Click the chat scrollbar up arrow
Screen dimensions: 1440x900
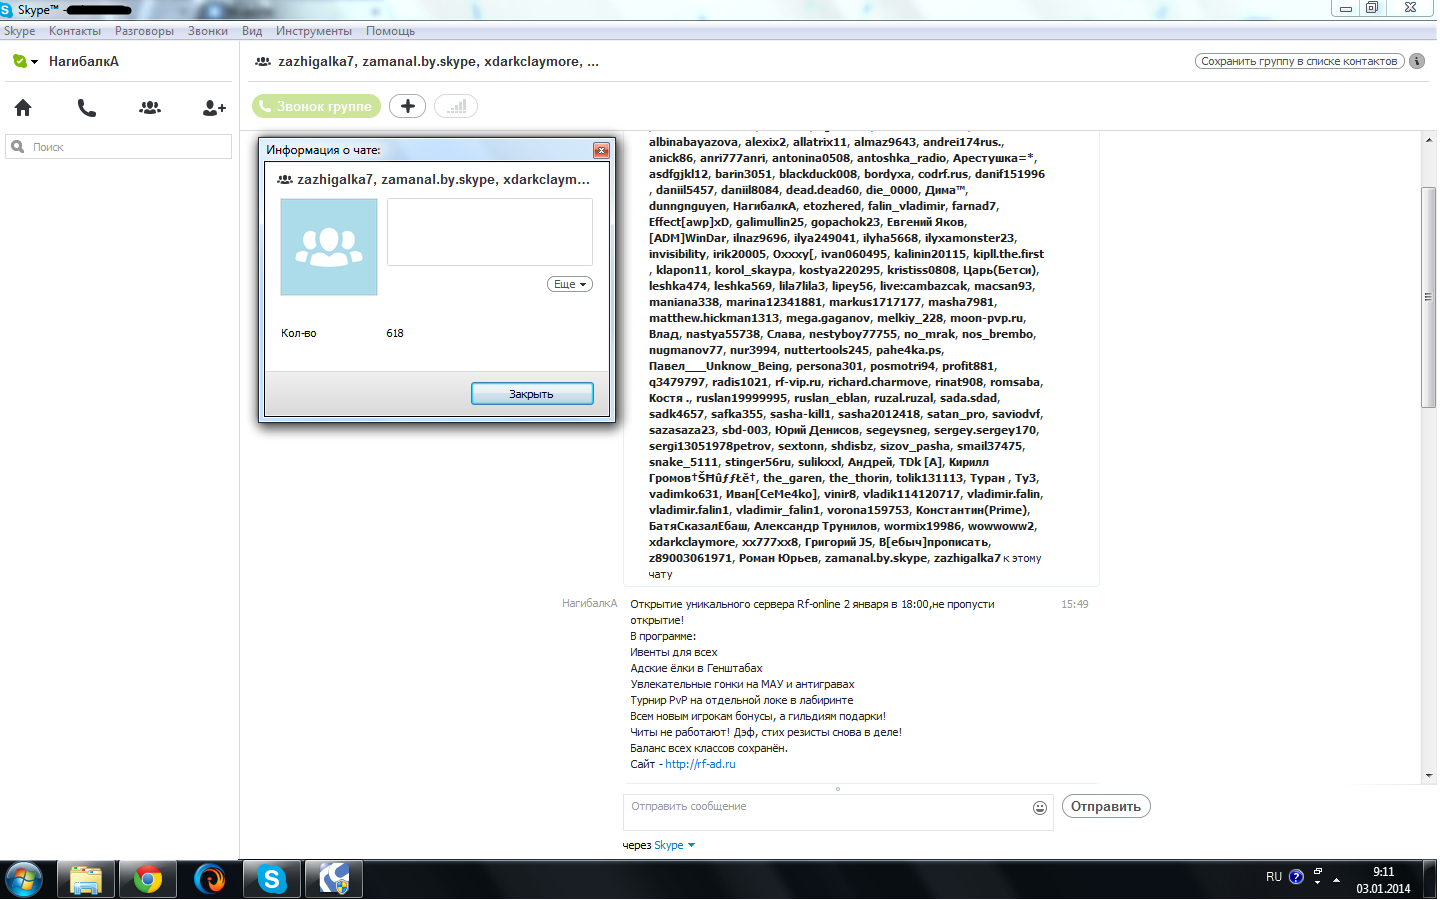pyautogui.click(x=1429, y=140)
